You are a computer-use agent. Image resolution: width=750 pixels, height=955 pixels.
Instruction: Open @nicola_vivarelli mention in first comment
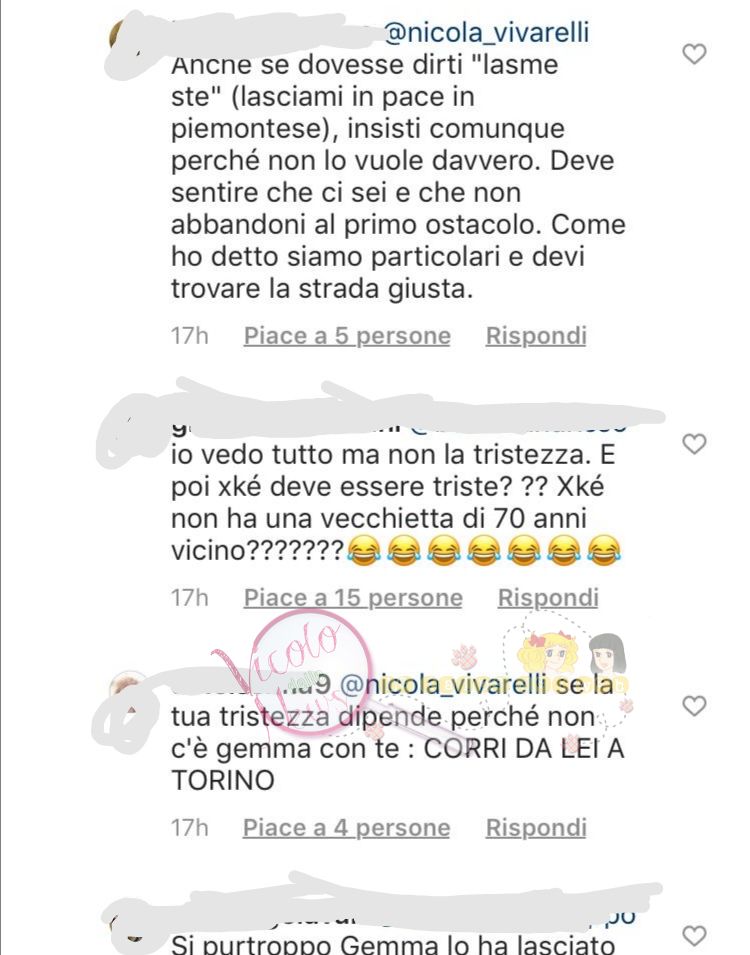tap(487, 32)
